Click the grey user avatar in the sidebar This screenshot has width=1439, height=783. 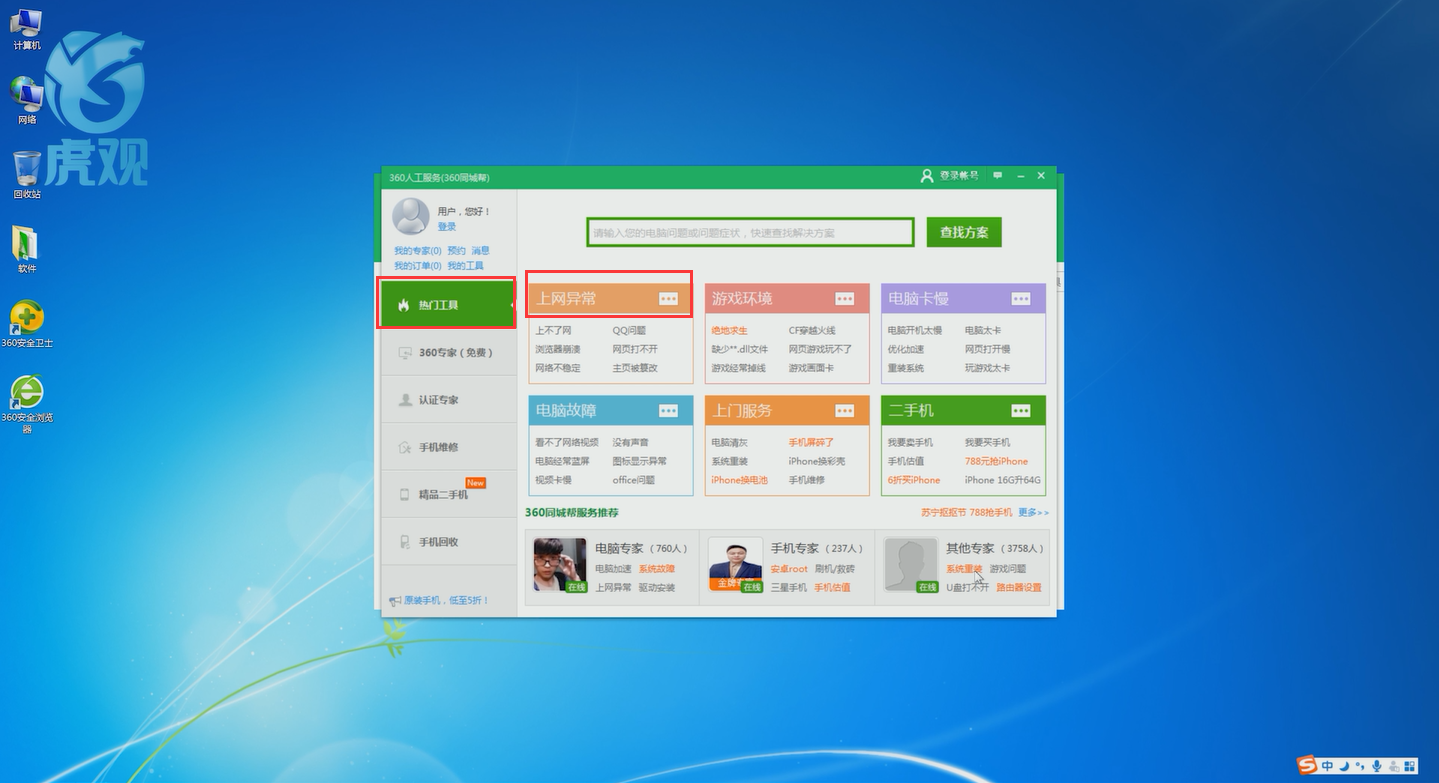click(x=410, y=215)
